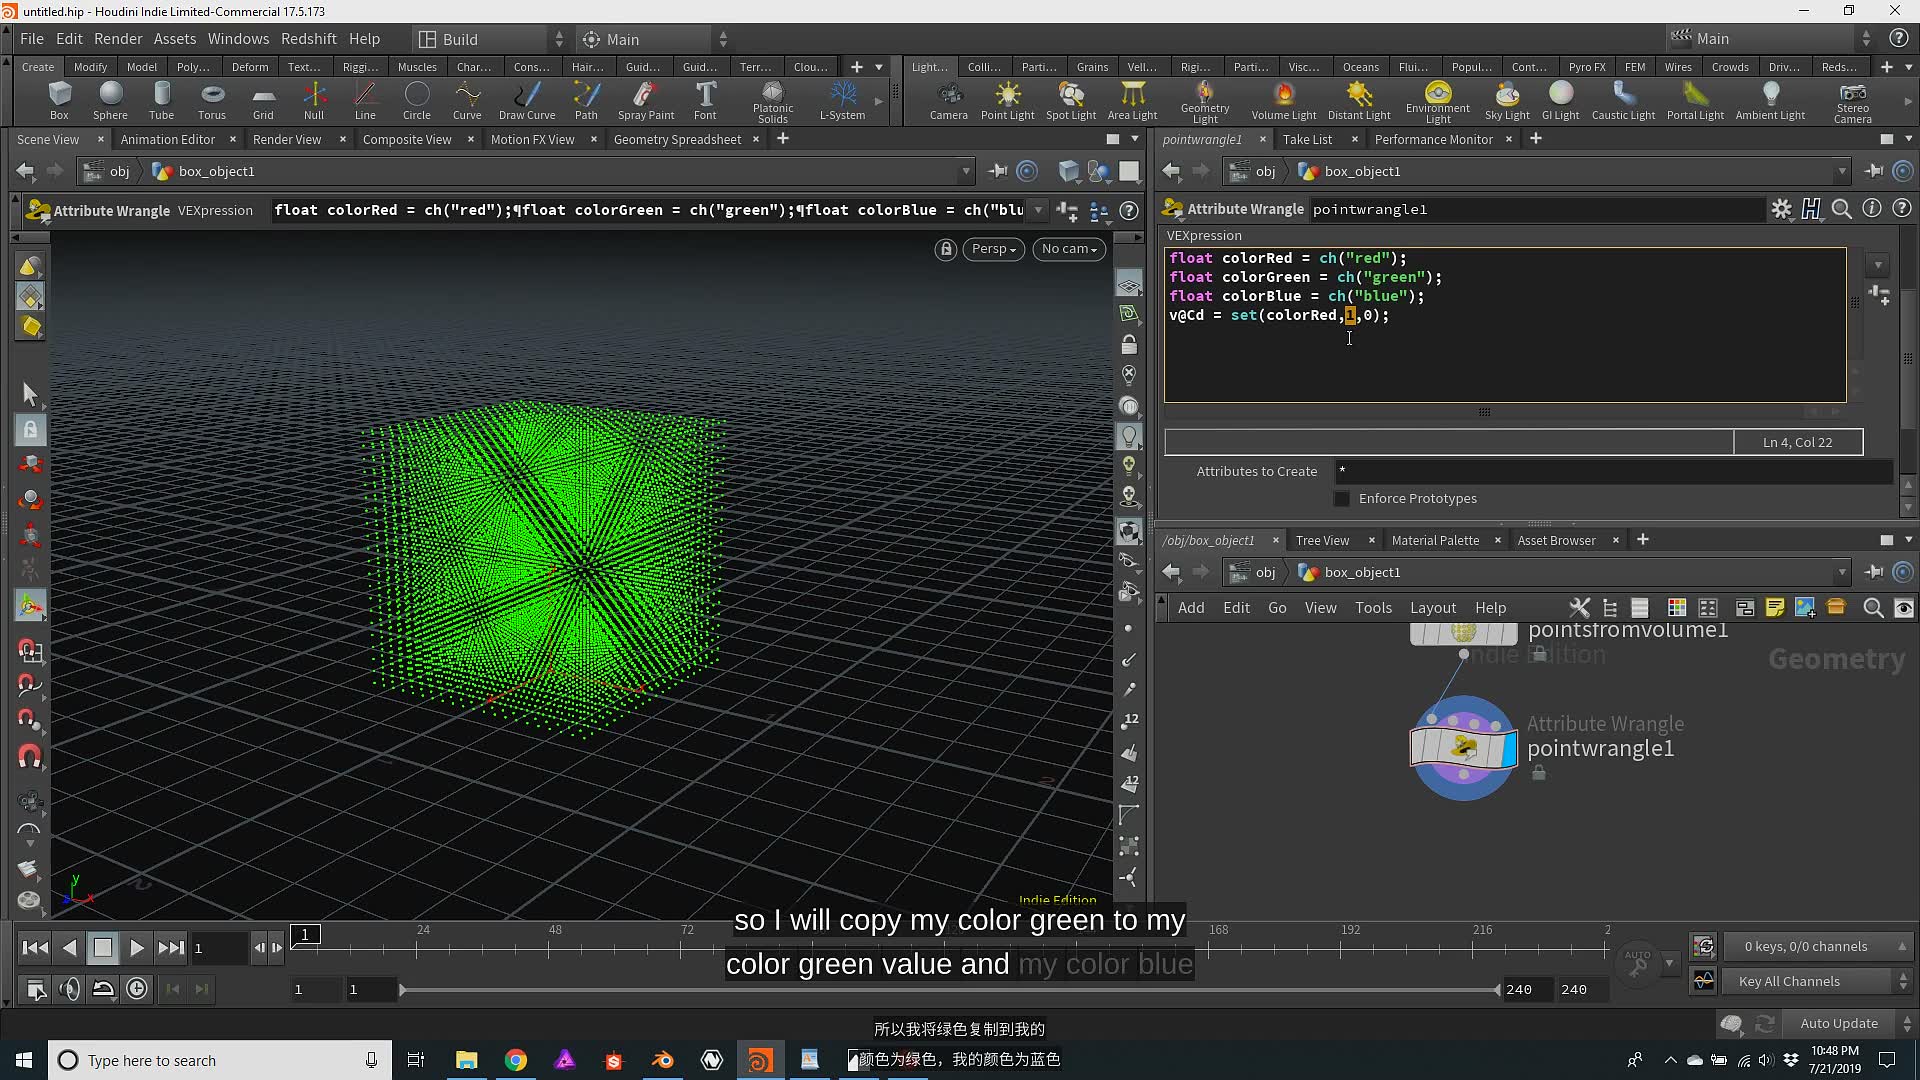Image resolution: width=1920 pixels, height=1080 pixels.
Task: Click the Attributes to Create field
Action: pos(1612,471)
